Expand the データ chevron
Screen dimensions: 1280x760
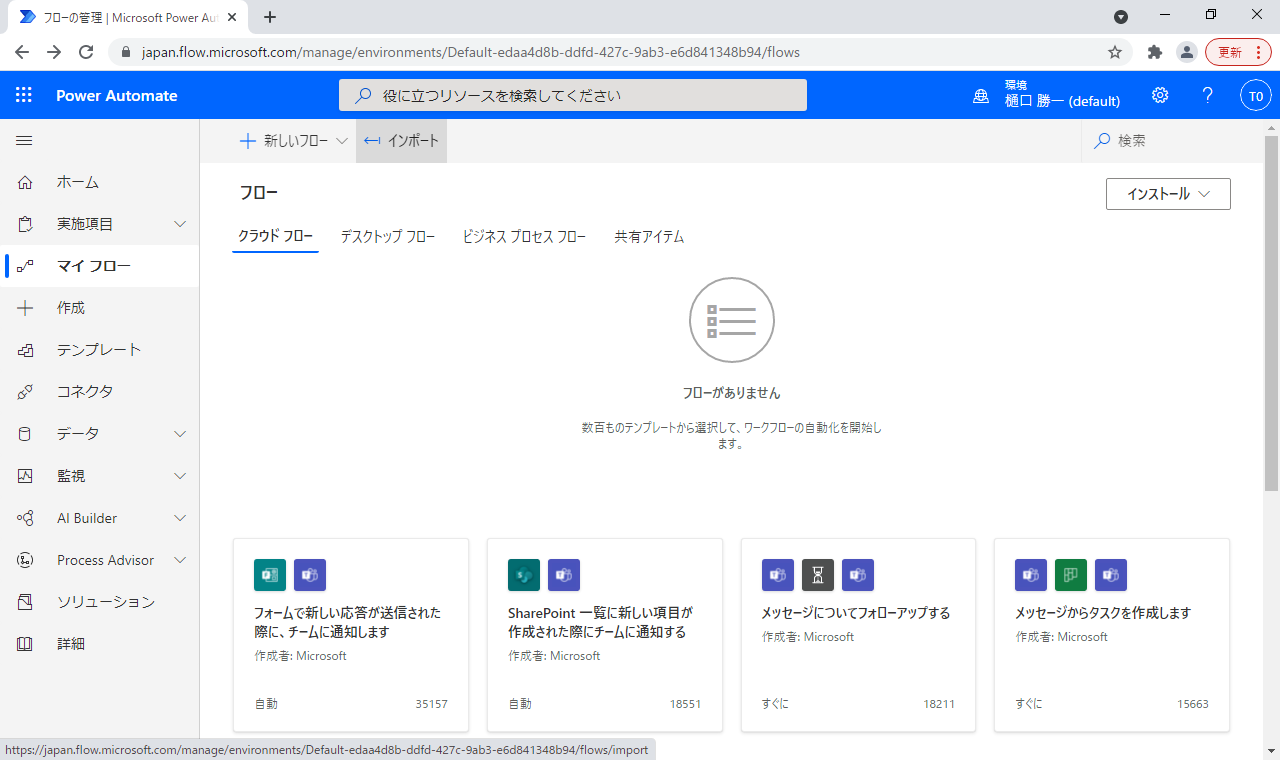click(x=180, y=434)
